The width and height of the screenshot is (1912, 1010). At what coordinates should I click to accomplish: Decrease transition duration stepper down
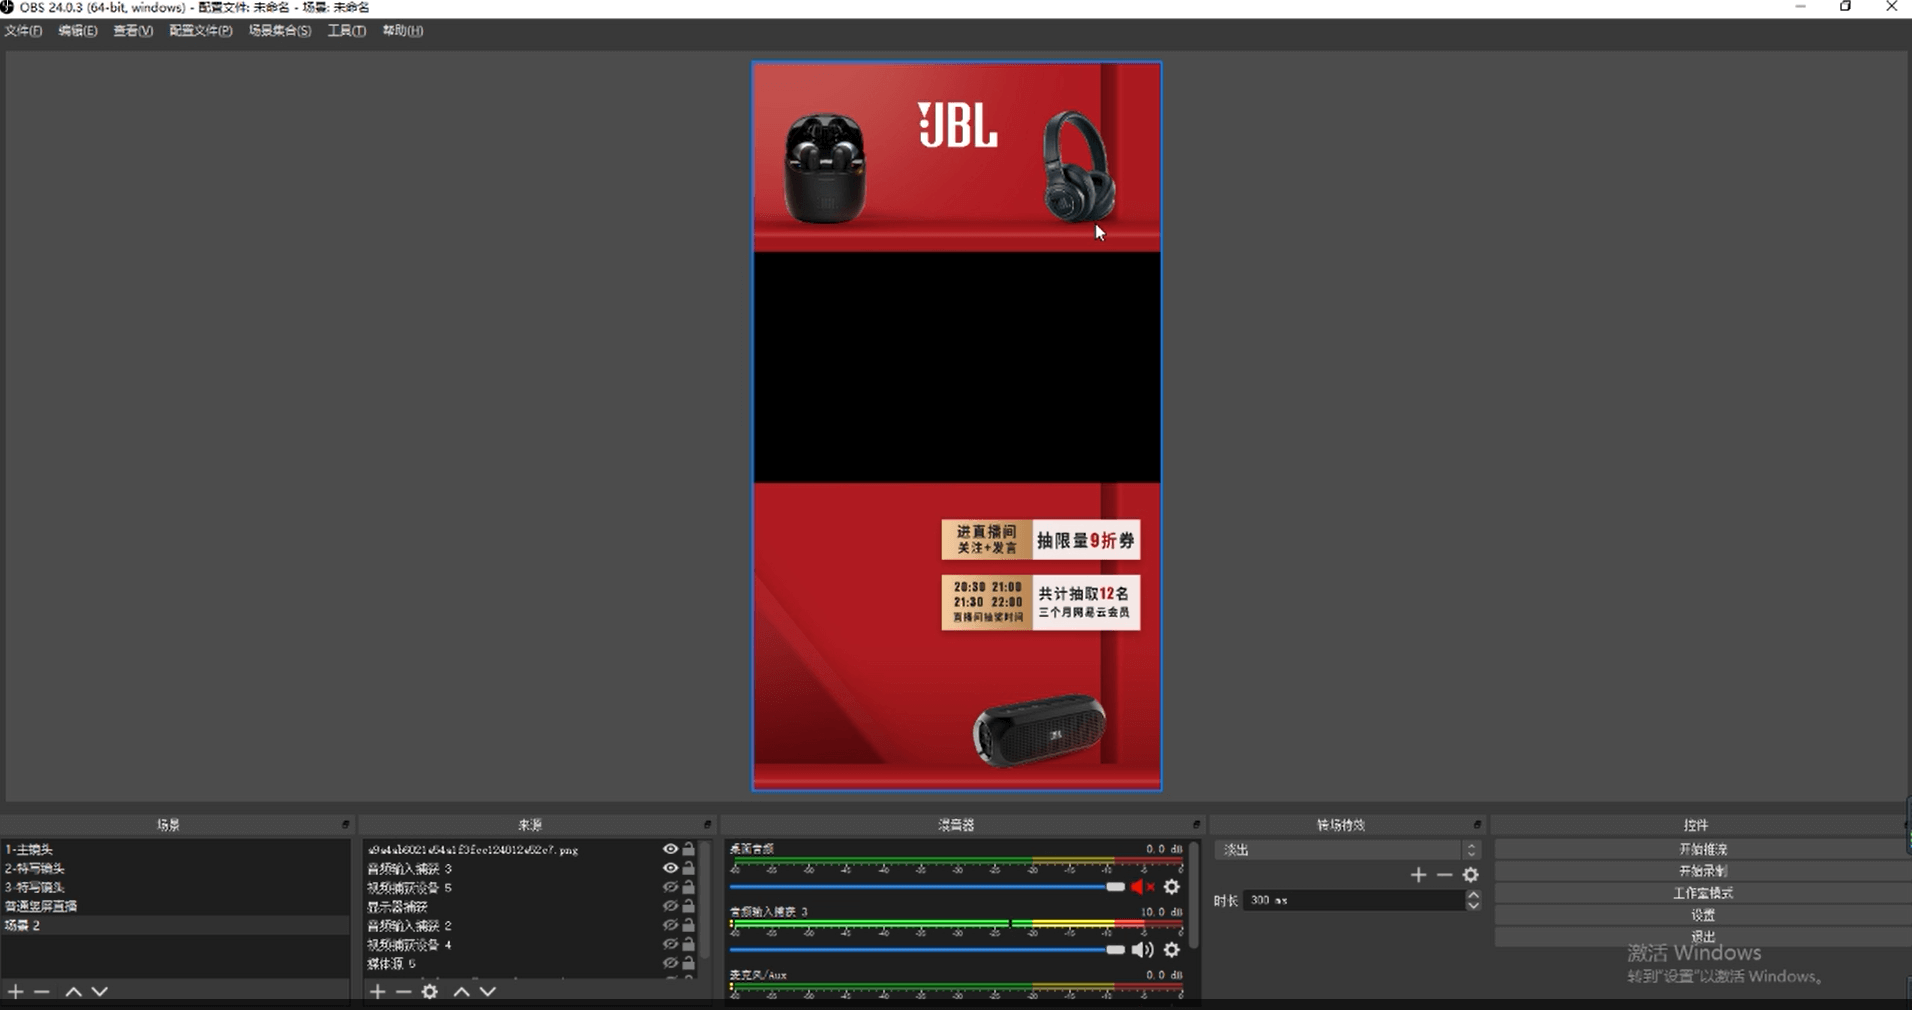[x=1473, y=905]
